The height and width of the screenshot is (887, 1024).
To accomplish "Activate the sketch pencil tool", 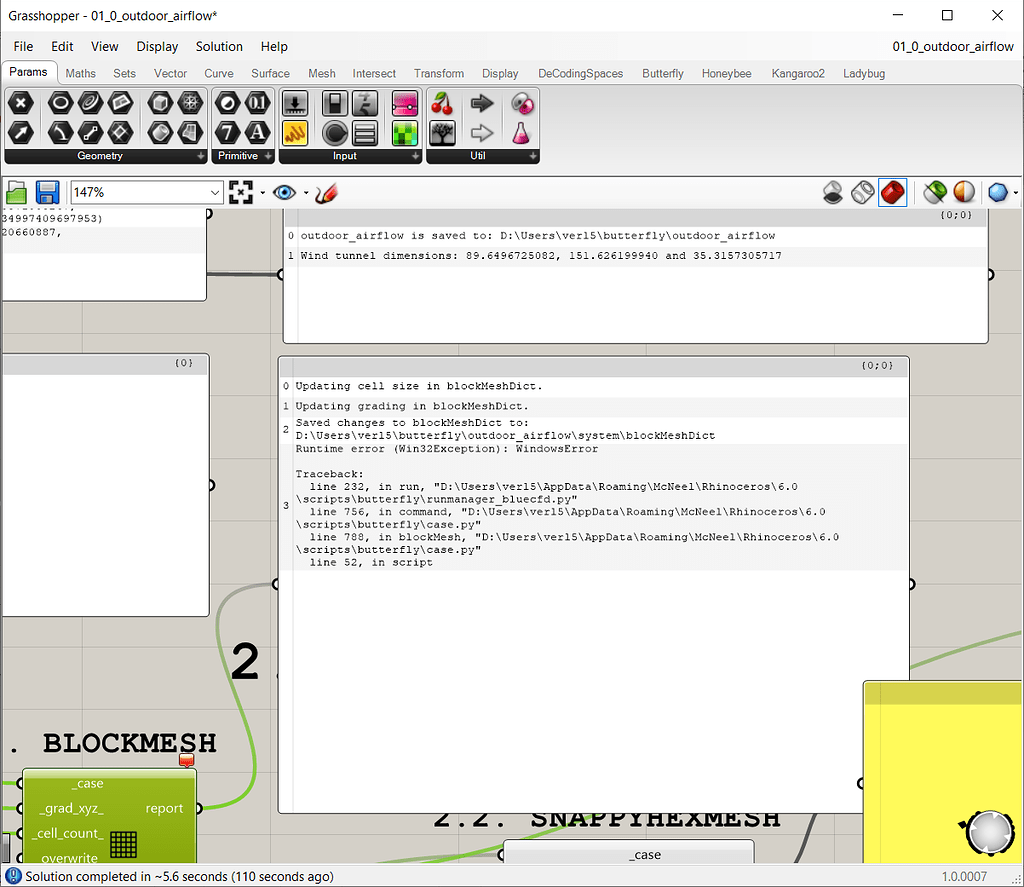I will click(326, 193).
